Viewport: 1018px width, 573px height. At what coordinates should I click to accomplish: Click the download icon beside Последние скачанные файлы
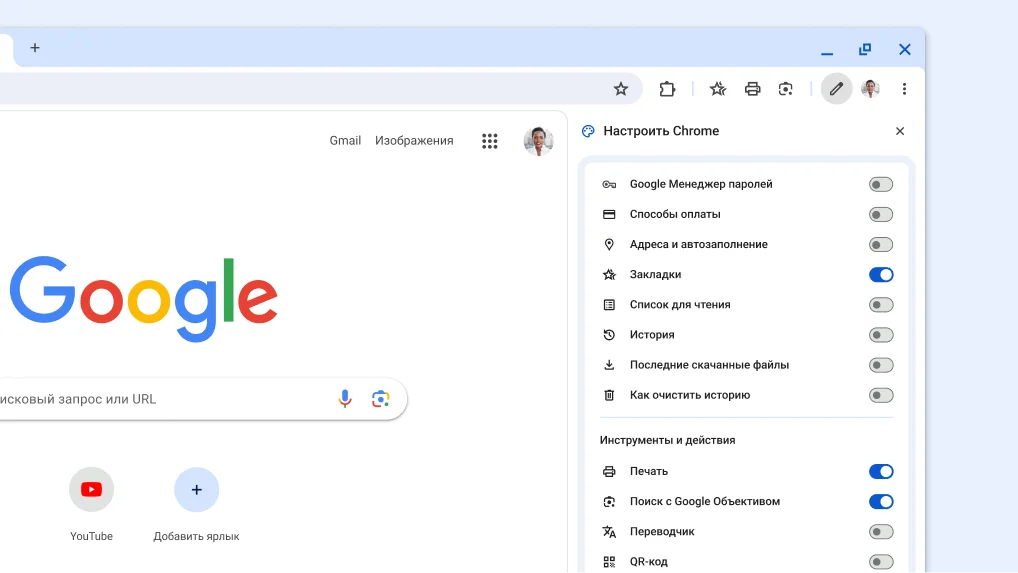pyautogui.click(x=609, y=365)
